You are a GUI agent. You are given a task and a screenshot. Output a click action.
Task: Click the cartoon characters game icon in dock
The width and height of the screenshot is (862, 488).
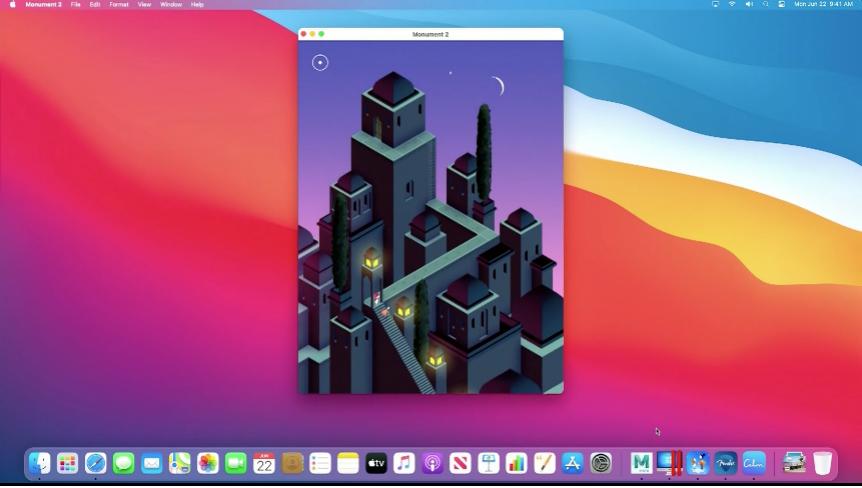click(698, 463)
